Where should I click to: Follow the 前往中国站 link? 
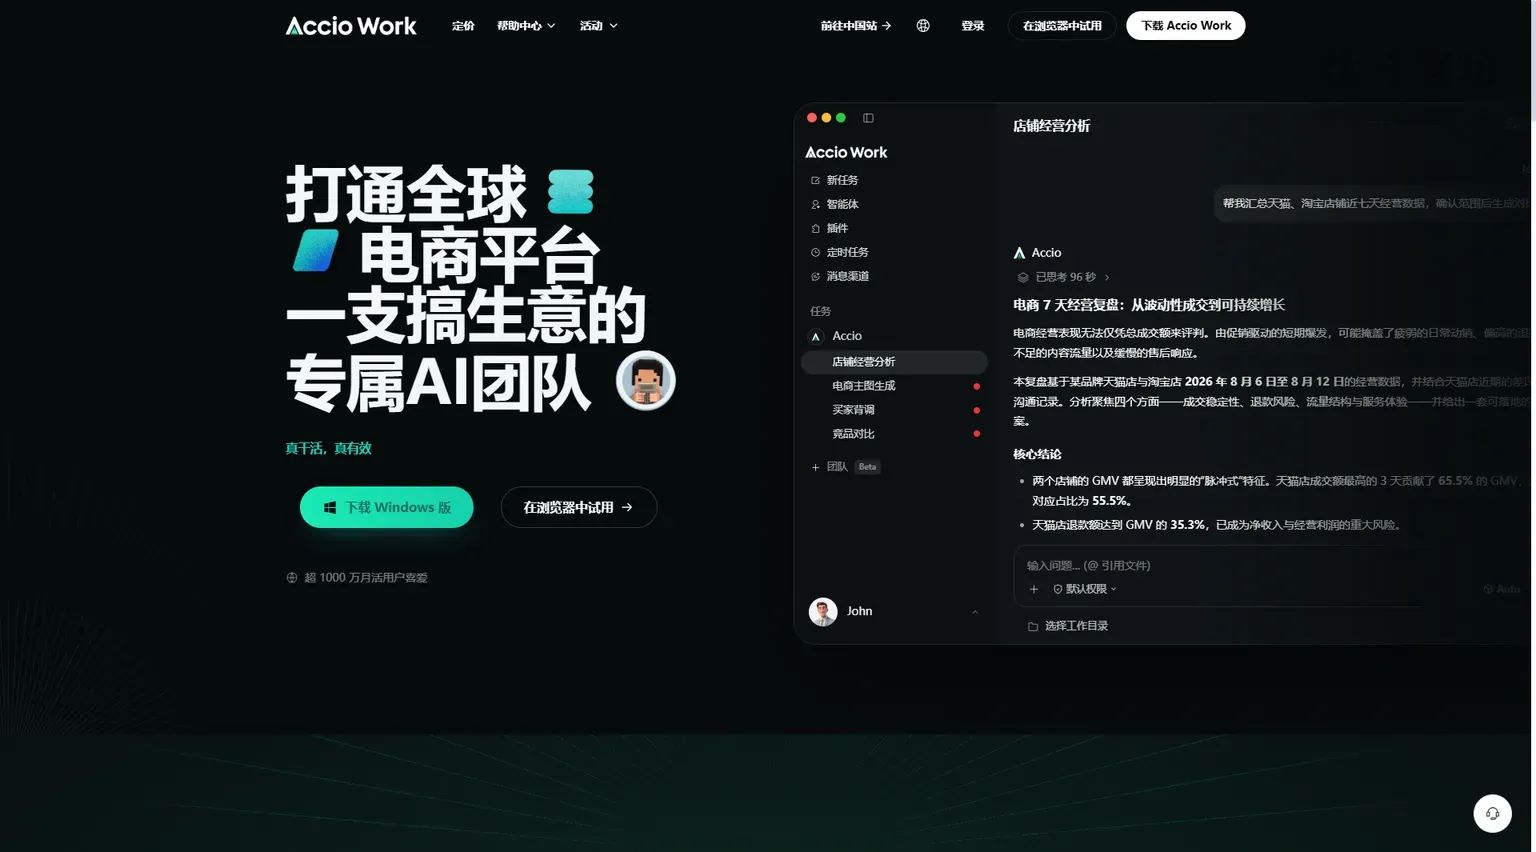coord(856,26)
